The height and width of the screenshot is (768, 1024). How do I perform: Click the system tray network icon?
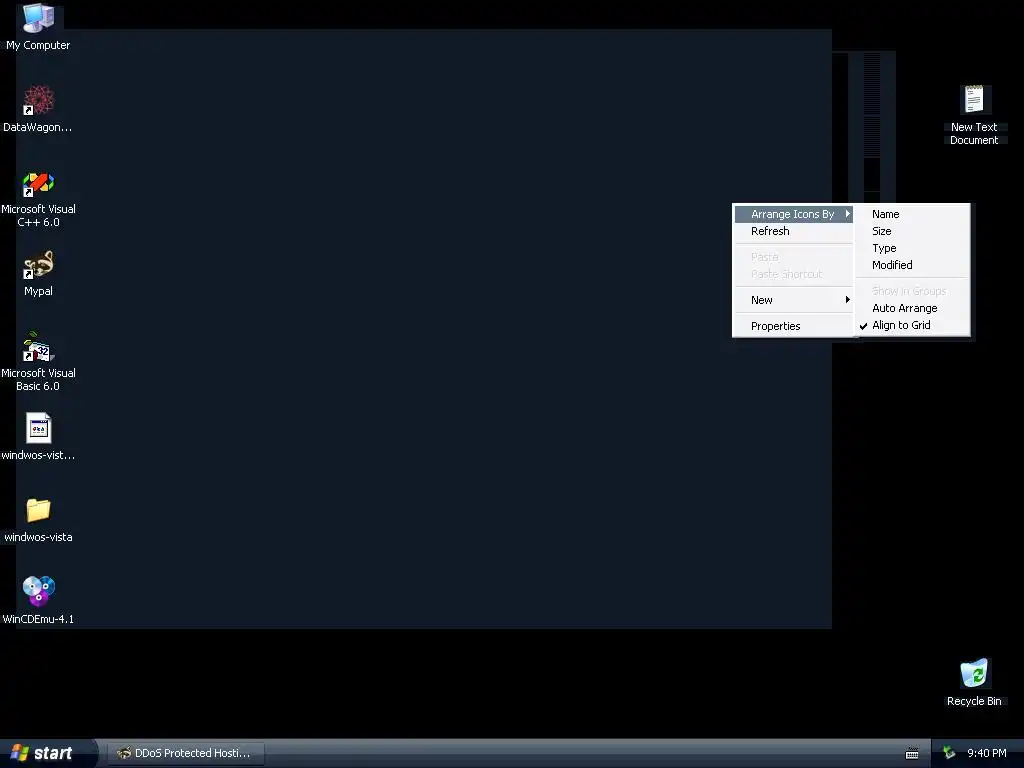949,753
